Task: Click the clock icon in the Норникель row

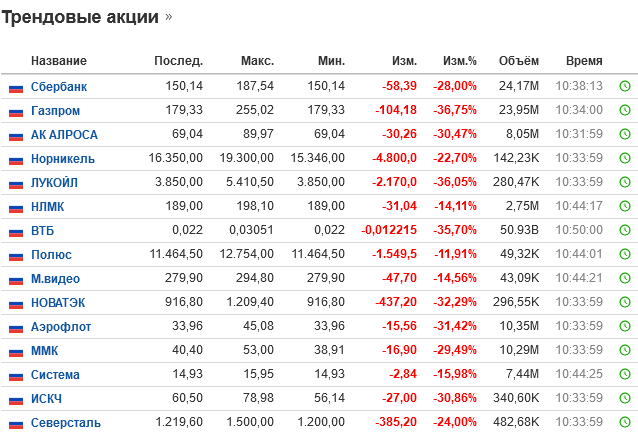Action: click(624, 159)
